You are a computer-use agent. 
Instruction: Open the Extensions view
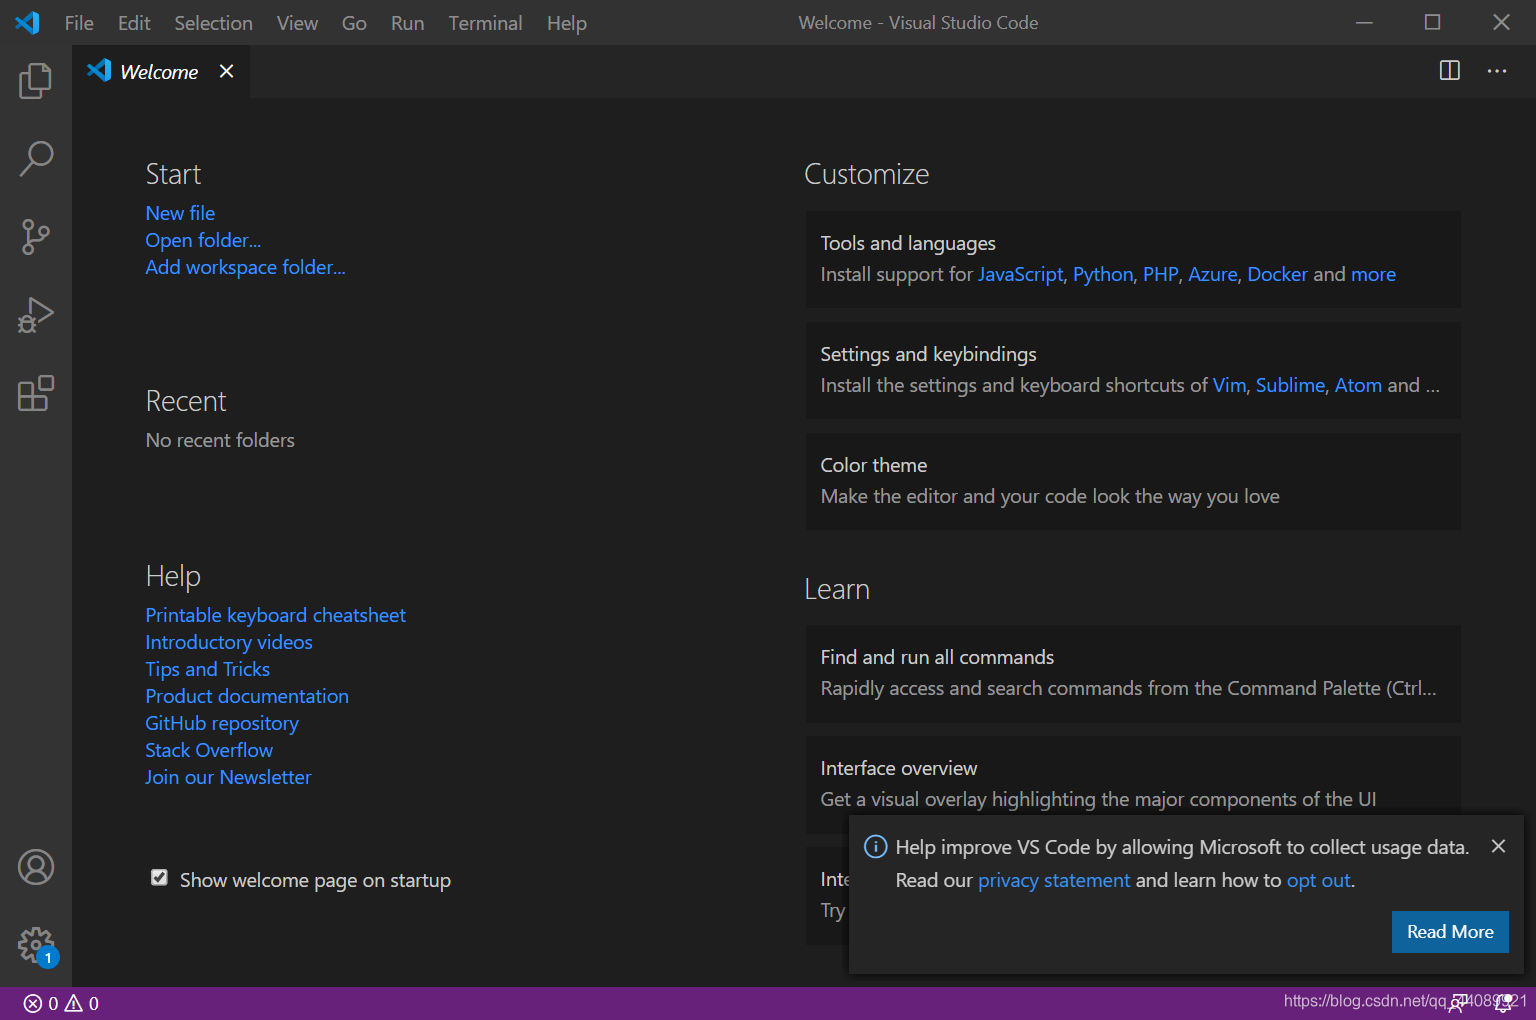point(35,393)
